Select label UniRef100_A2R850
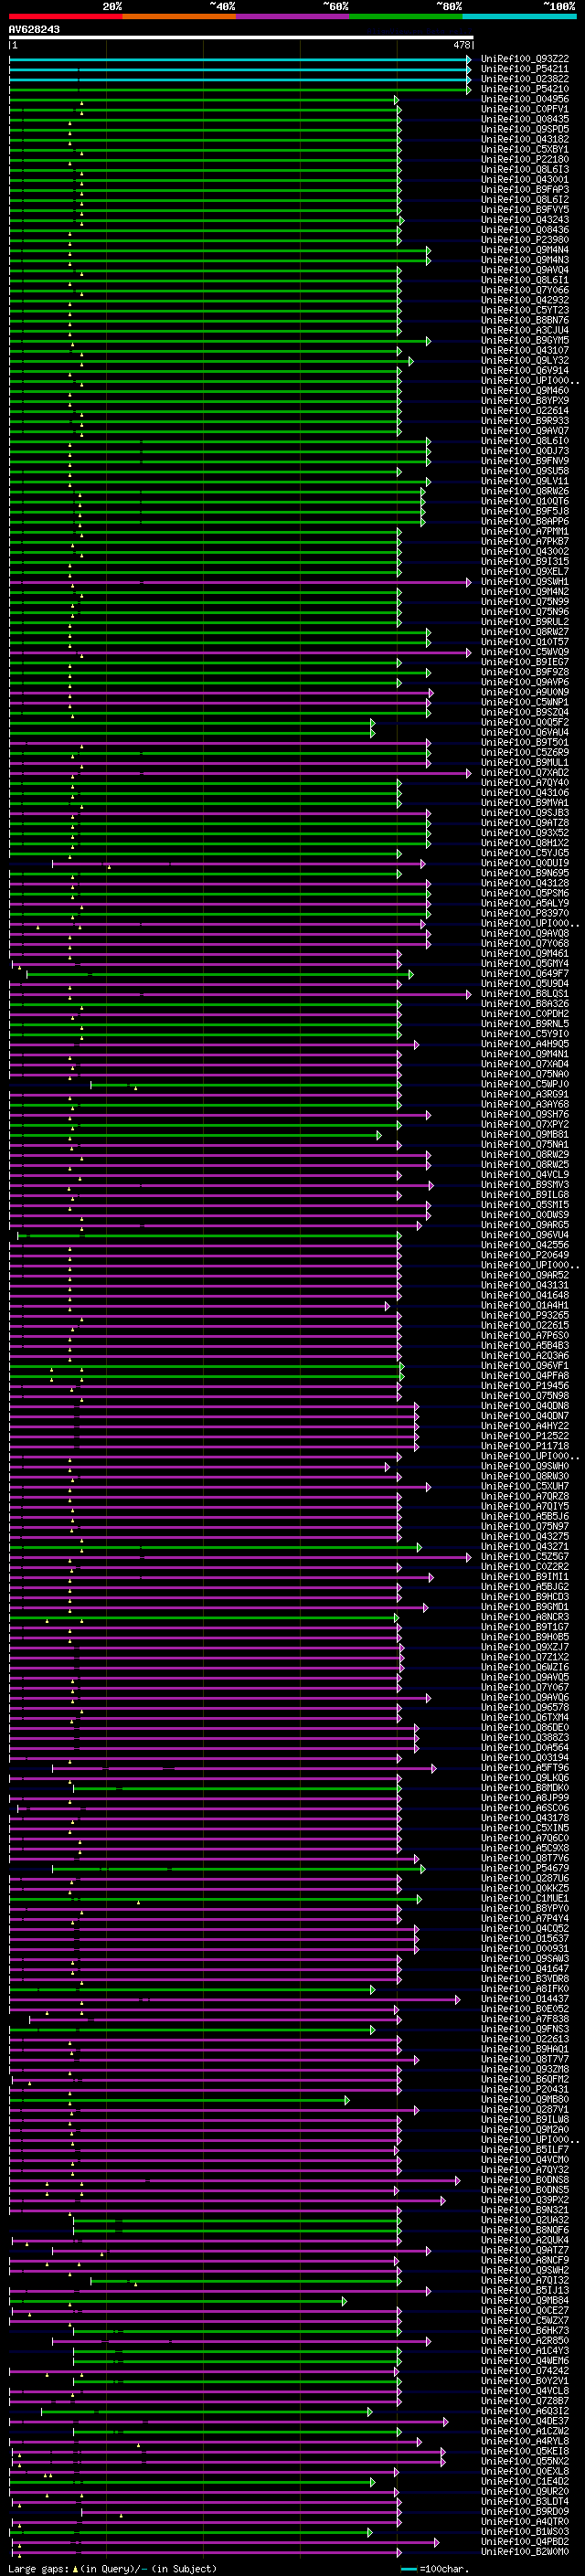The width and height of the screenshot is (585, 2576). [525, 2340]
